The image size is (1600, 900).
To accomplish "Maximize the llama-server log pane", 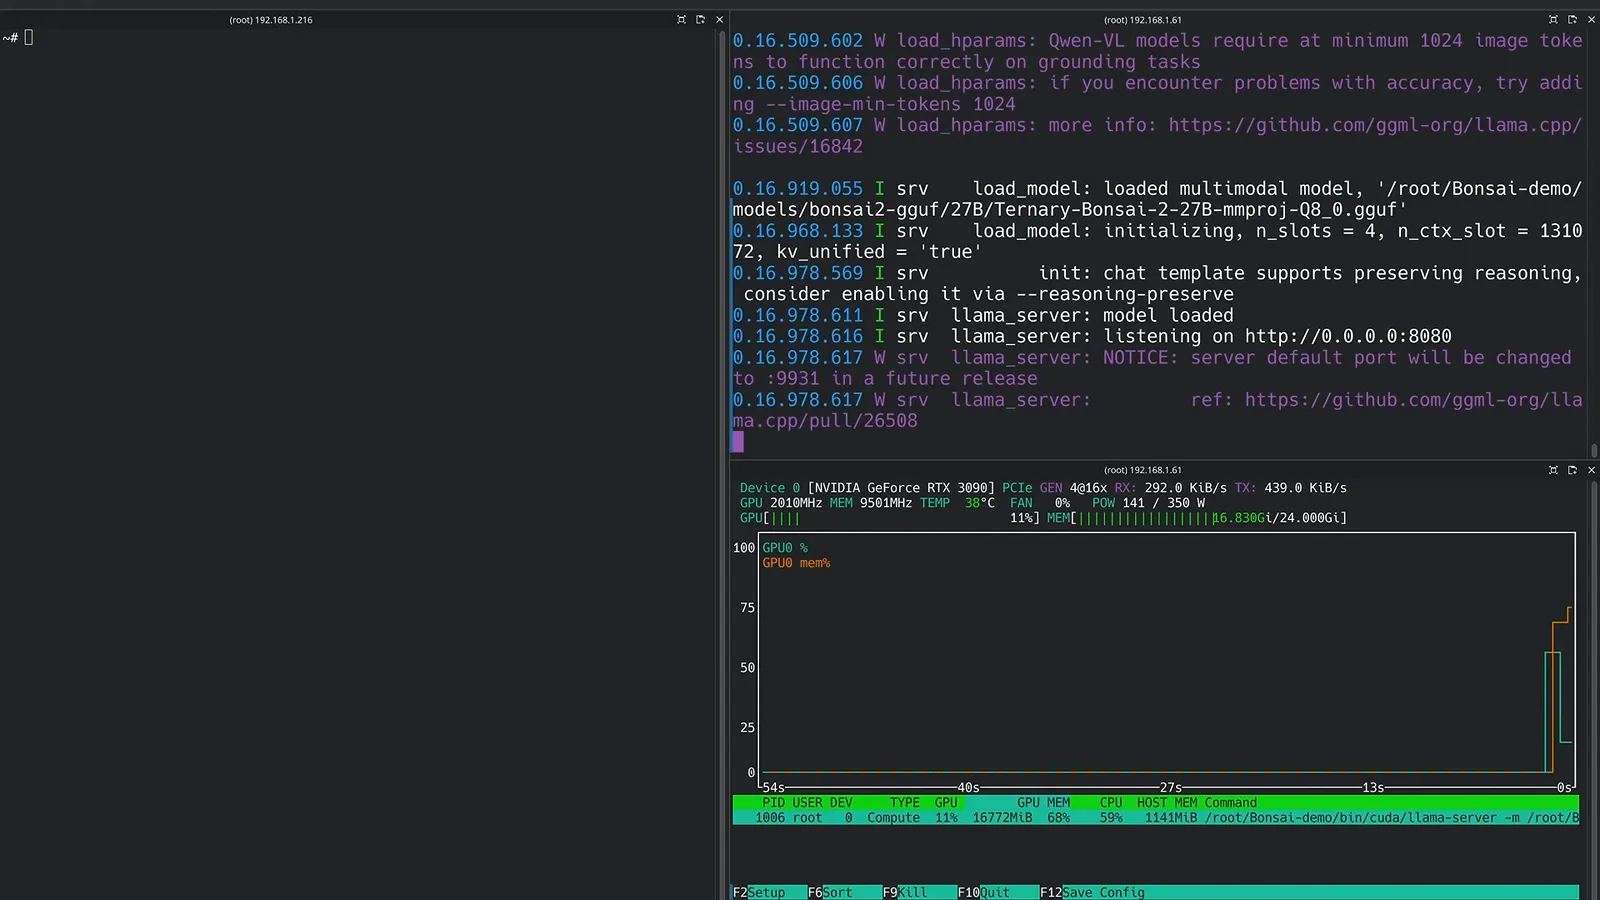I will [x=1553, y=20].
